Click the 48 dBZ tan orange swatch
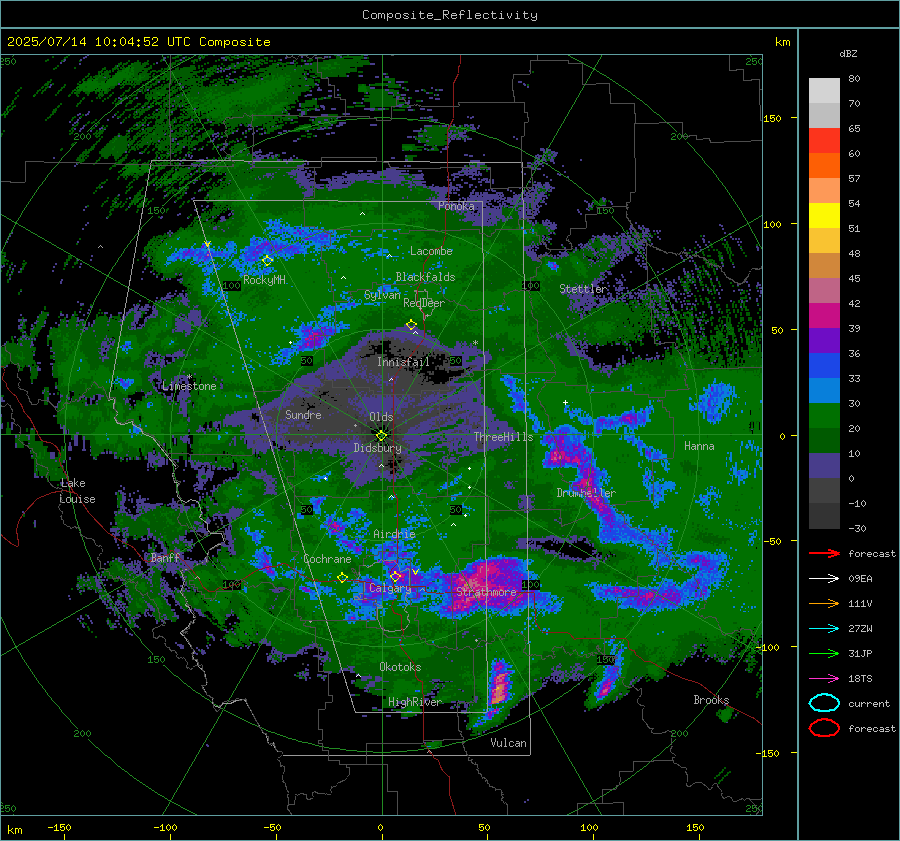 pyautogui.click(x=824, y=266)
